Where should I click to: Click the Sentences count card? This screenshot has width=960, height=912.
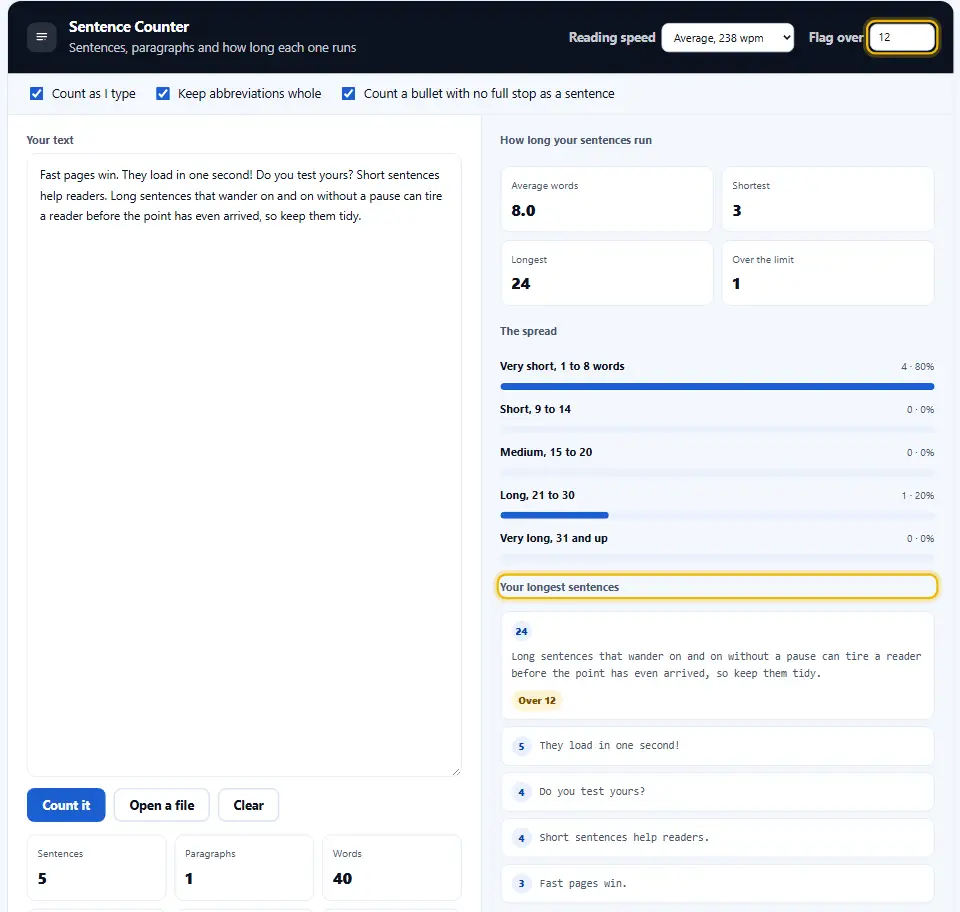pyautogui.click(x=96, y=867)
